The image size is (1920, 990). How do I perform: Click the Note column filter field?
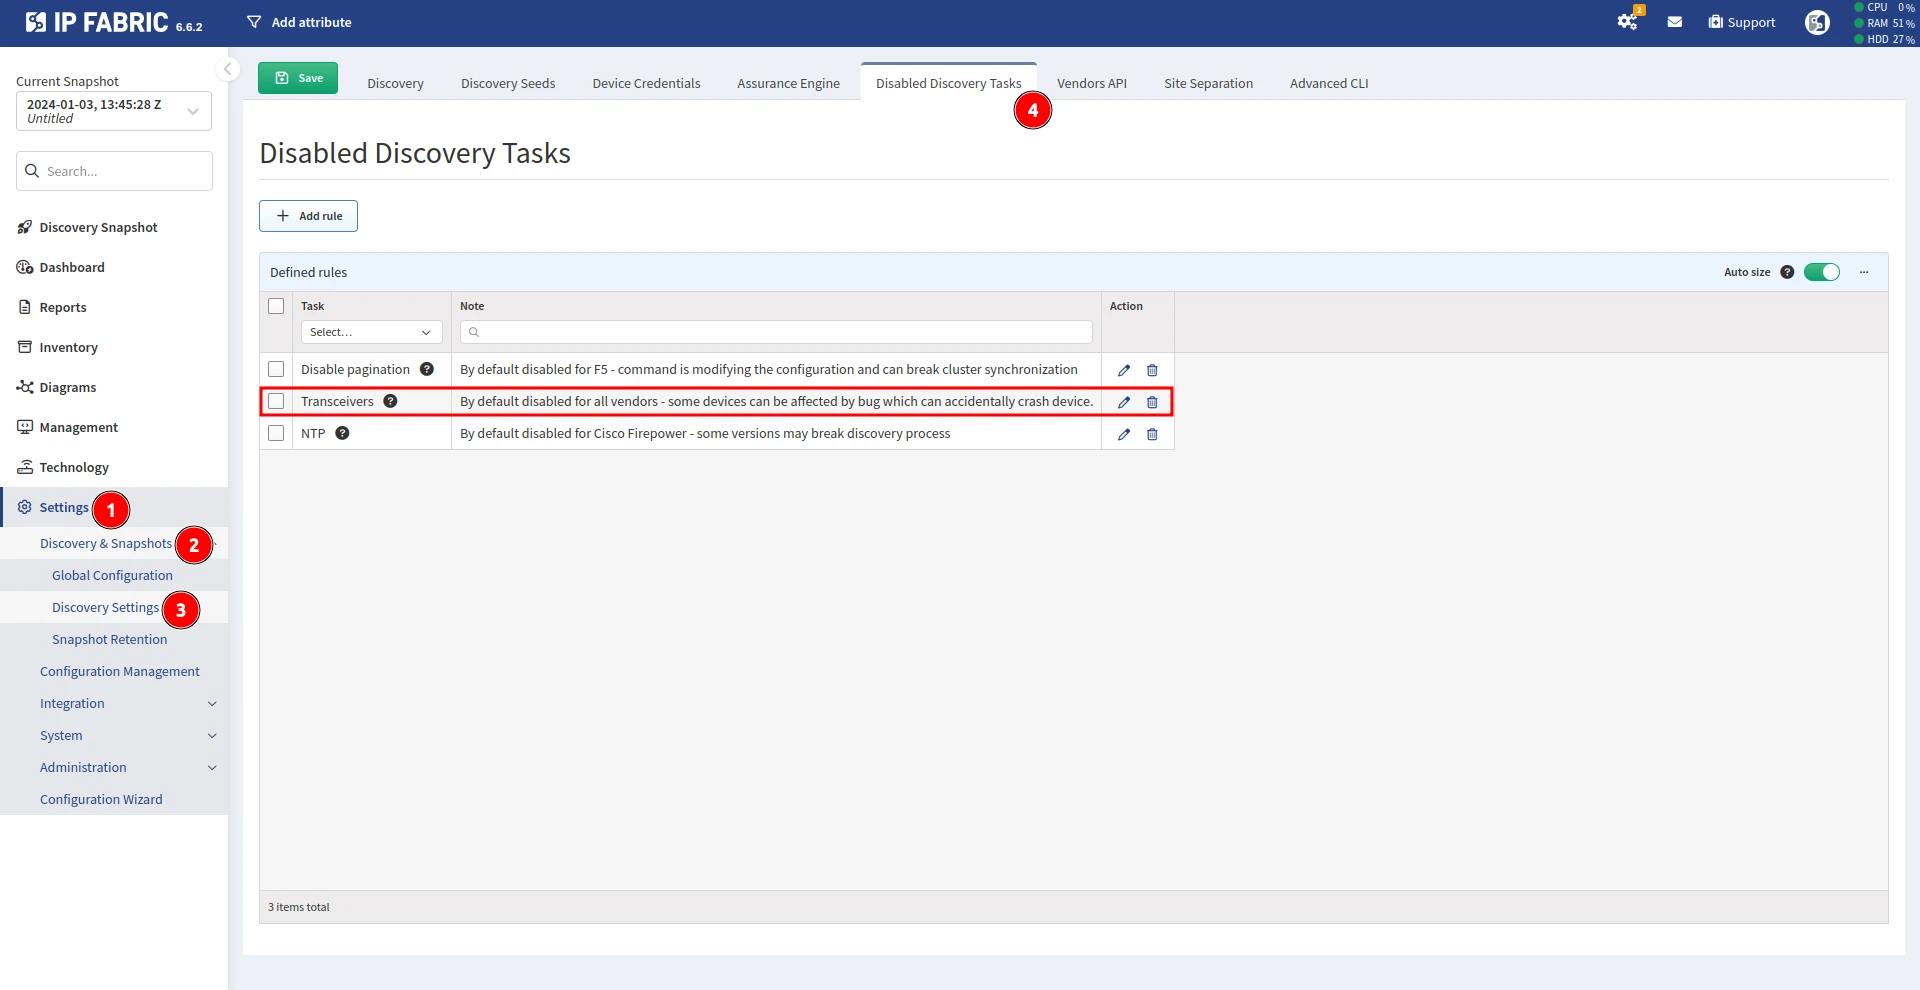[776, 332]
